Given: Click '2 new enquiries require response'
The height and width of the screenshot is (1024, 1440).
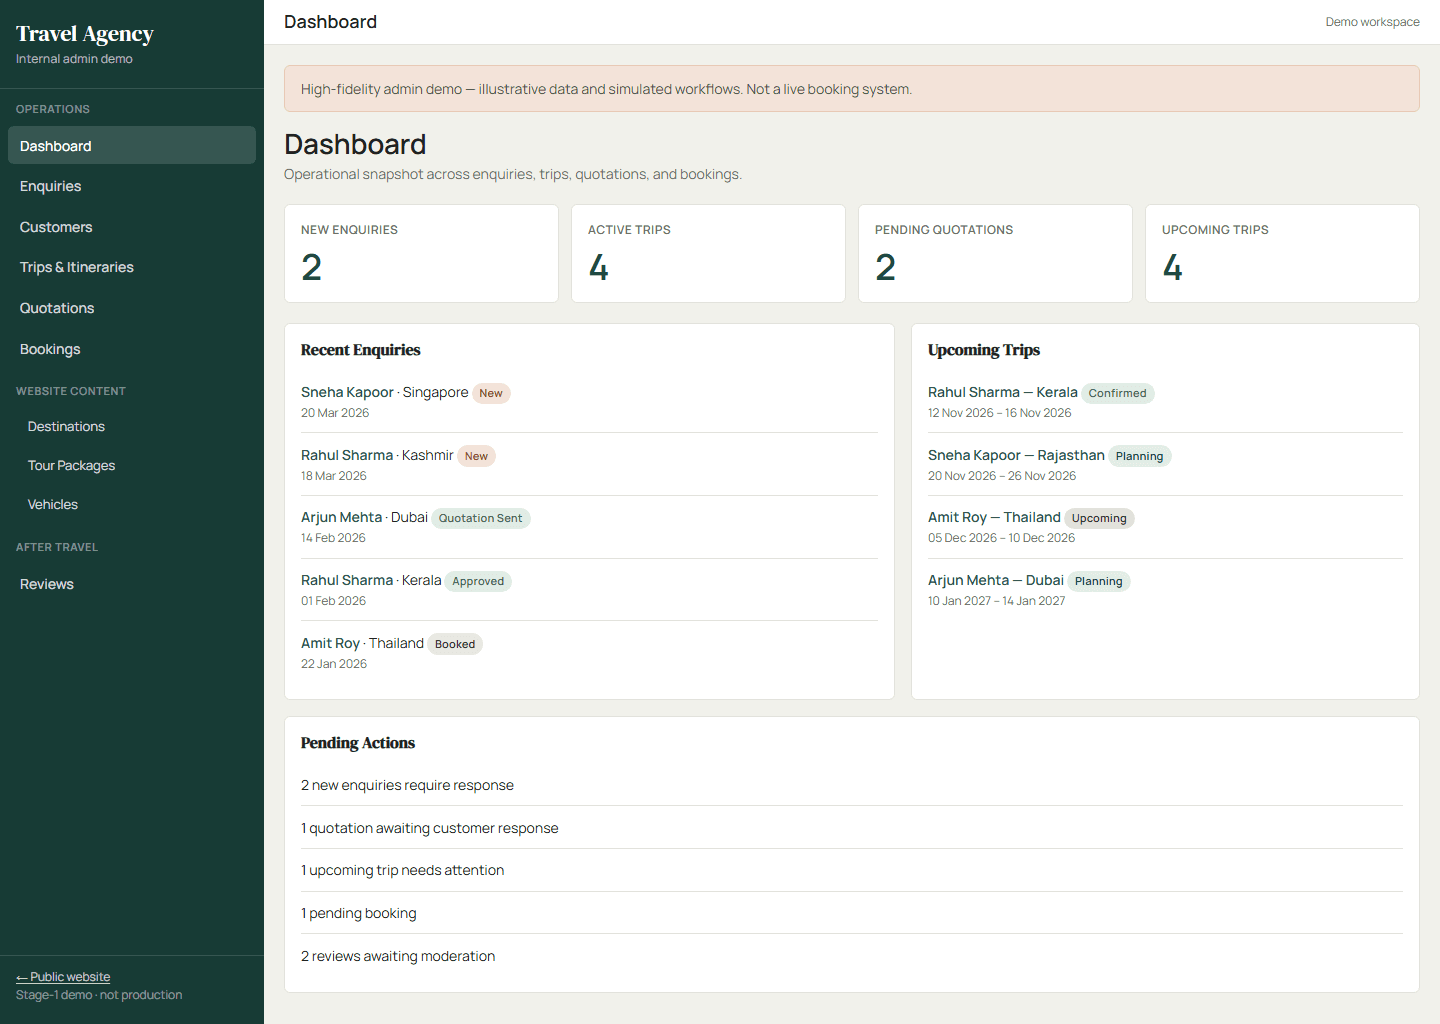Looking at the screenshot, I should pyautogui.click(x=407, y=785).
